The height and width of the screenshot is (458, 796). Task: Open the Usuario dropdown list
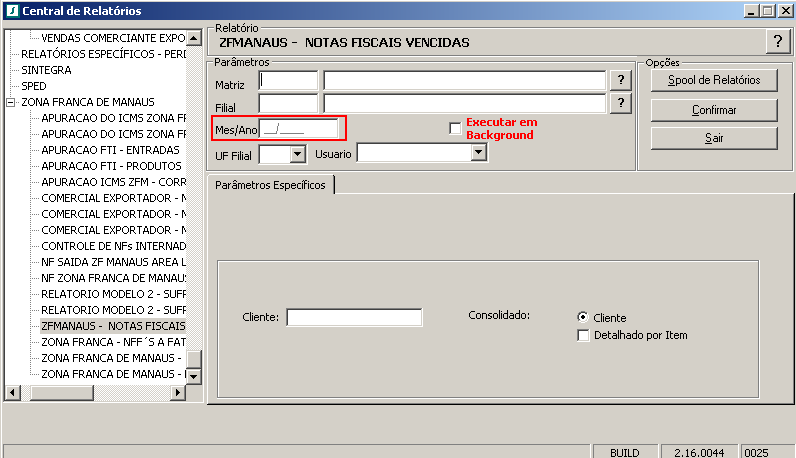click(478, 152)
